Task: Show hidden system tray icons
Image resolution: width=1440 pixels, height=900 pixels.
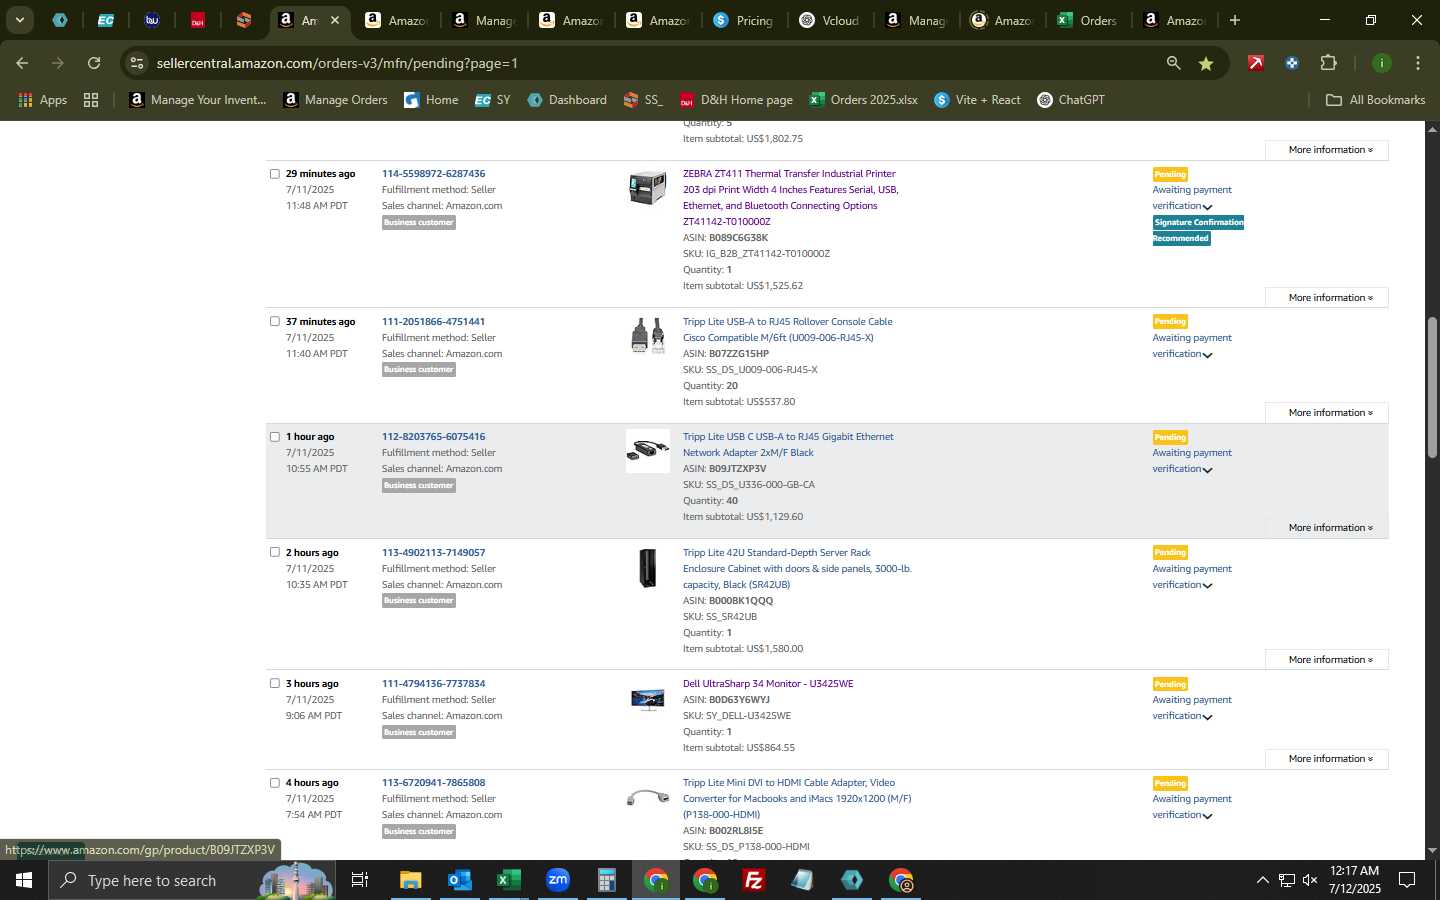Action: 1262,880
